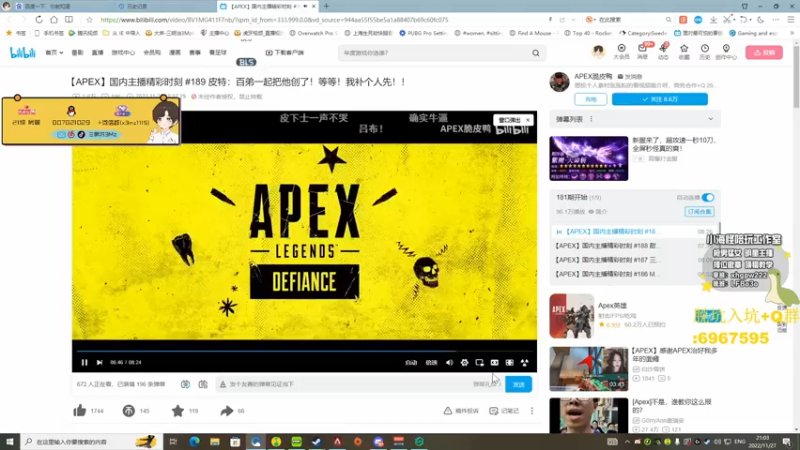
Task: Share the video with the arrow icon
Action: (227, 411)
